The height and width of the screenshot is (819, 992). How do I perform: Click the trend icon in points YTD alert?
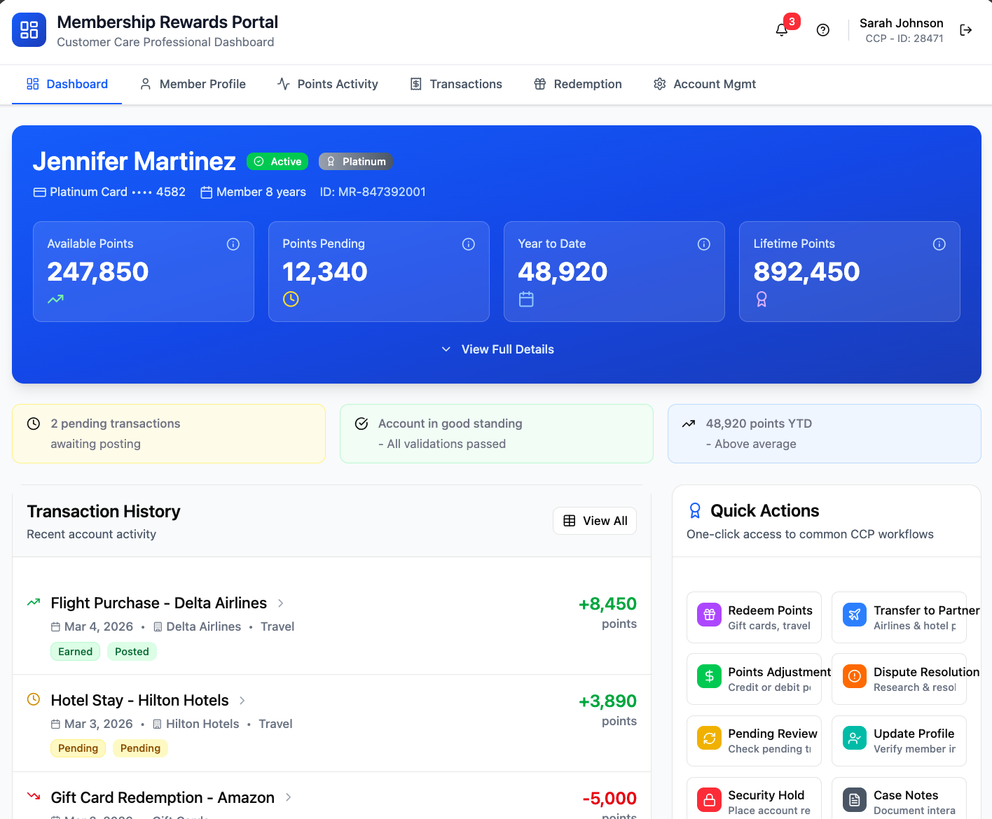pos(689,424)
